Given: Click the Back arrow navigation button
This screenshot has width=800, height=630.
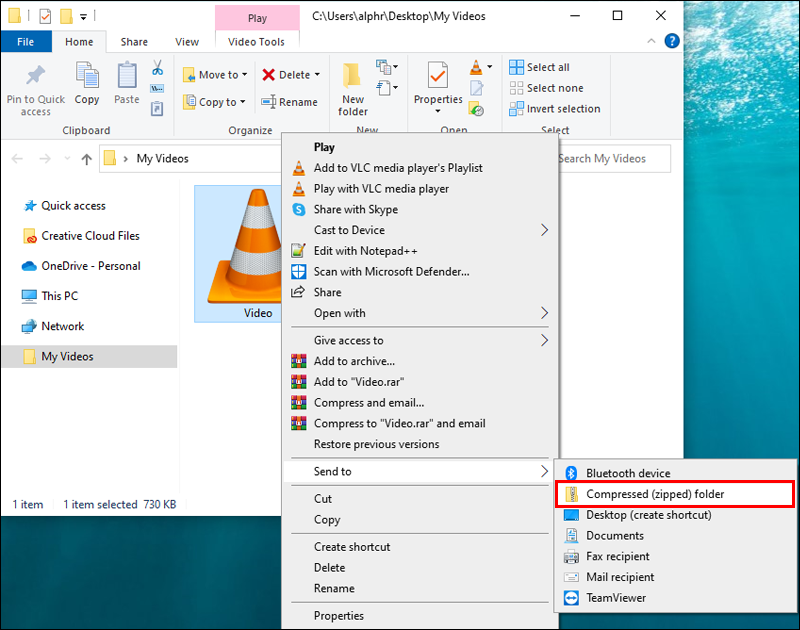Looking at the screenshot, I should click(17, 159).
